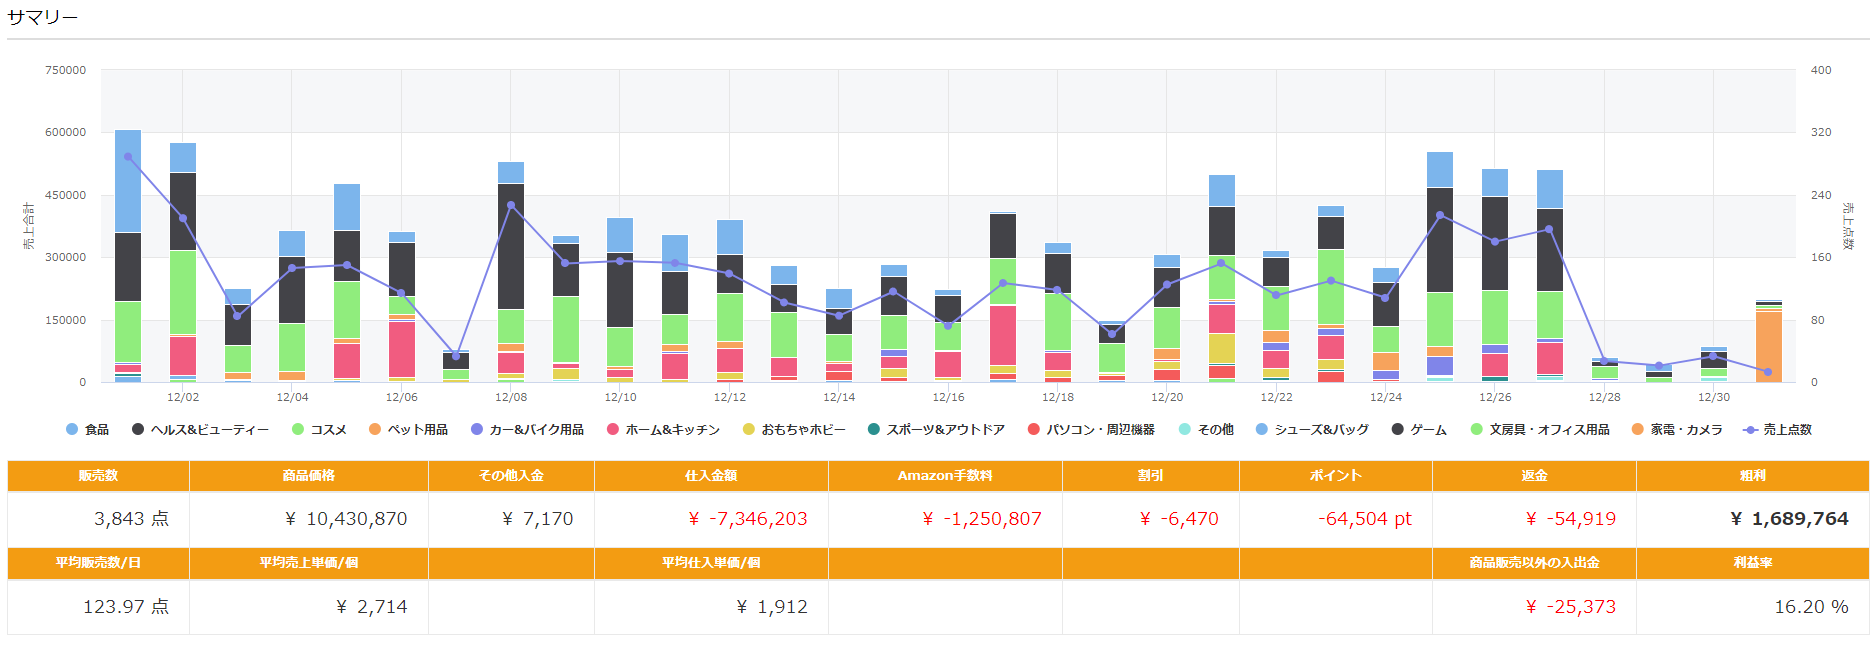Click the おもちゃホビー yellow legend marker

click(x=749, y=429)
